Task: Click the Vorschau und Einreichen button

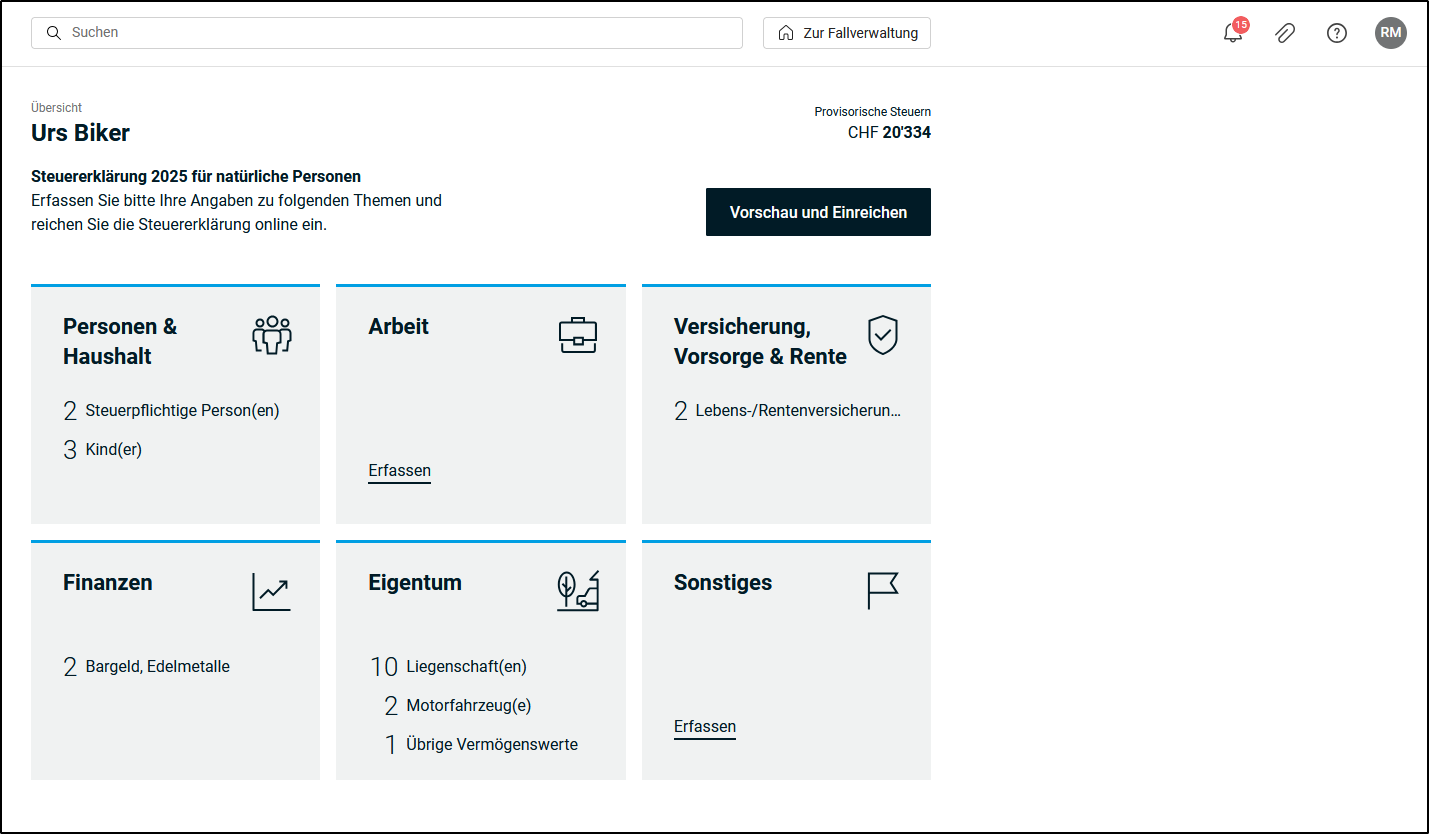Action: click(818, 212)
